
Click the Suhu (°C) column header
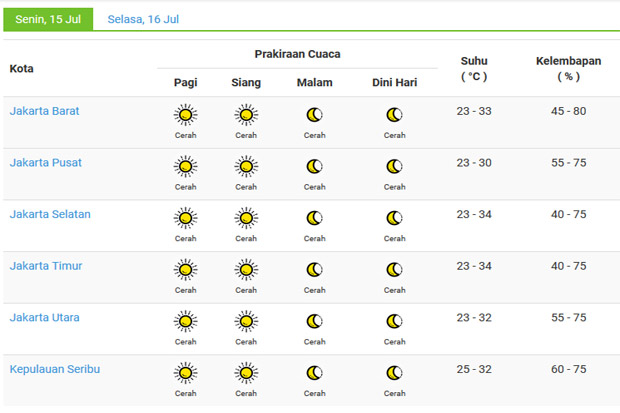(474, 68)
